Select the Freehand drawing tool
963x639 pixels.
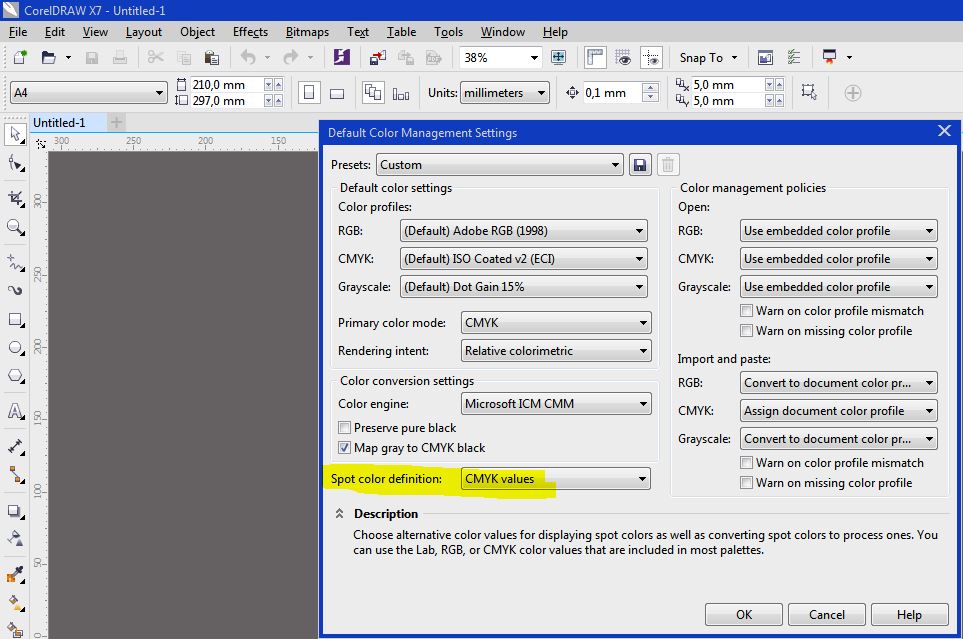pos(15,262)
